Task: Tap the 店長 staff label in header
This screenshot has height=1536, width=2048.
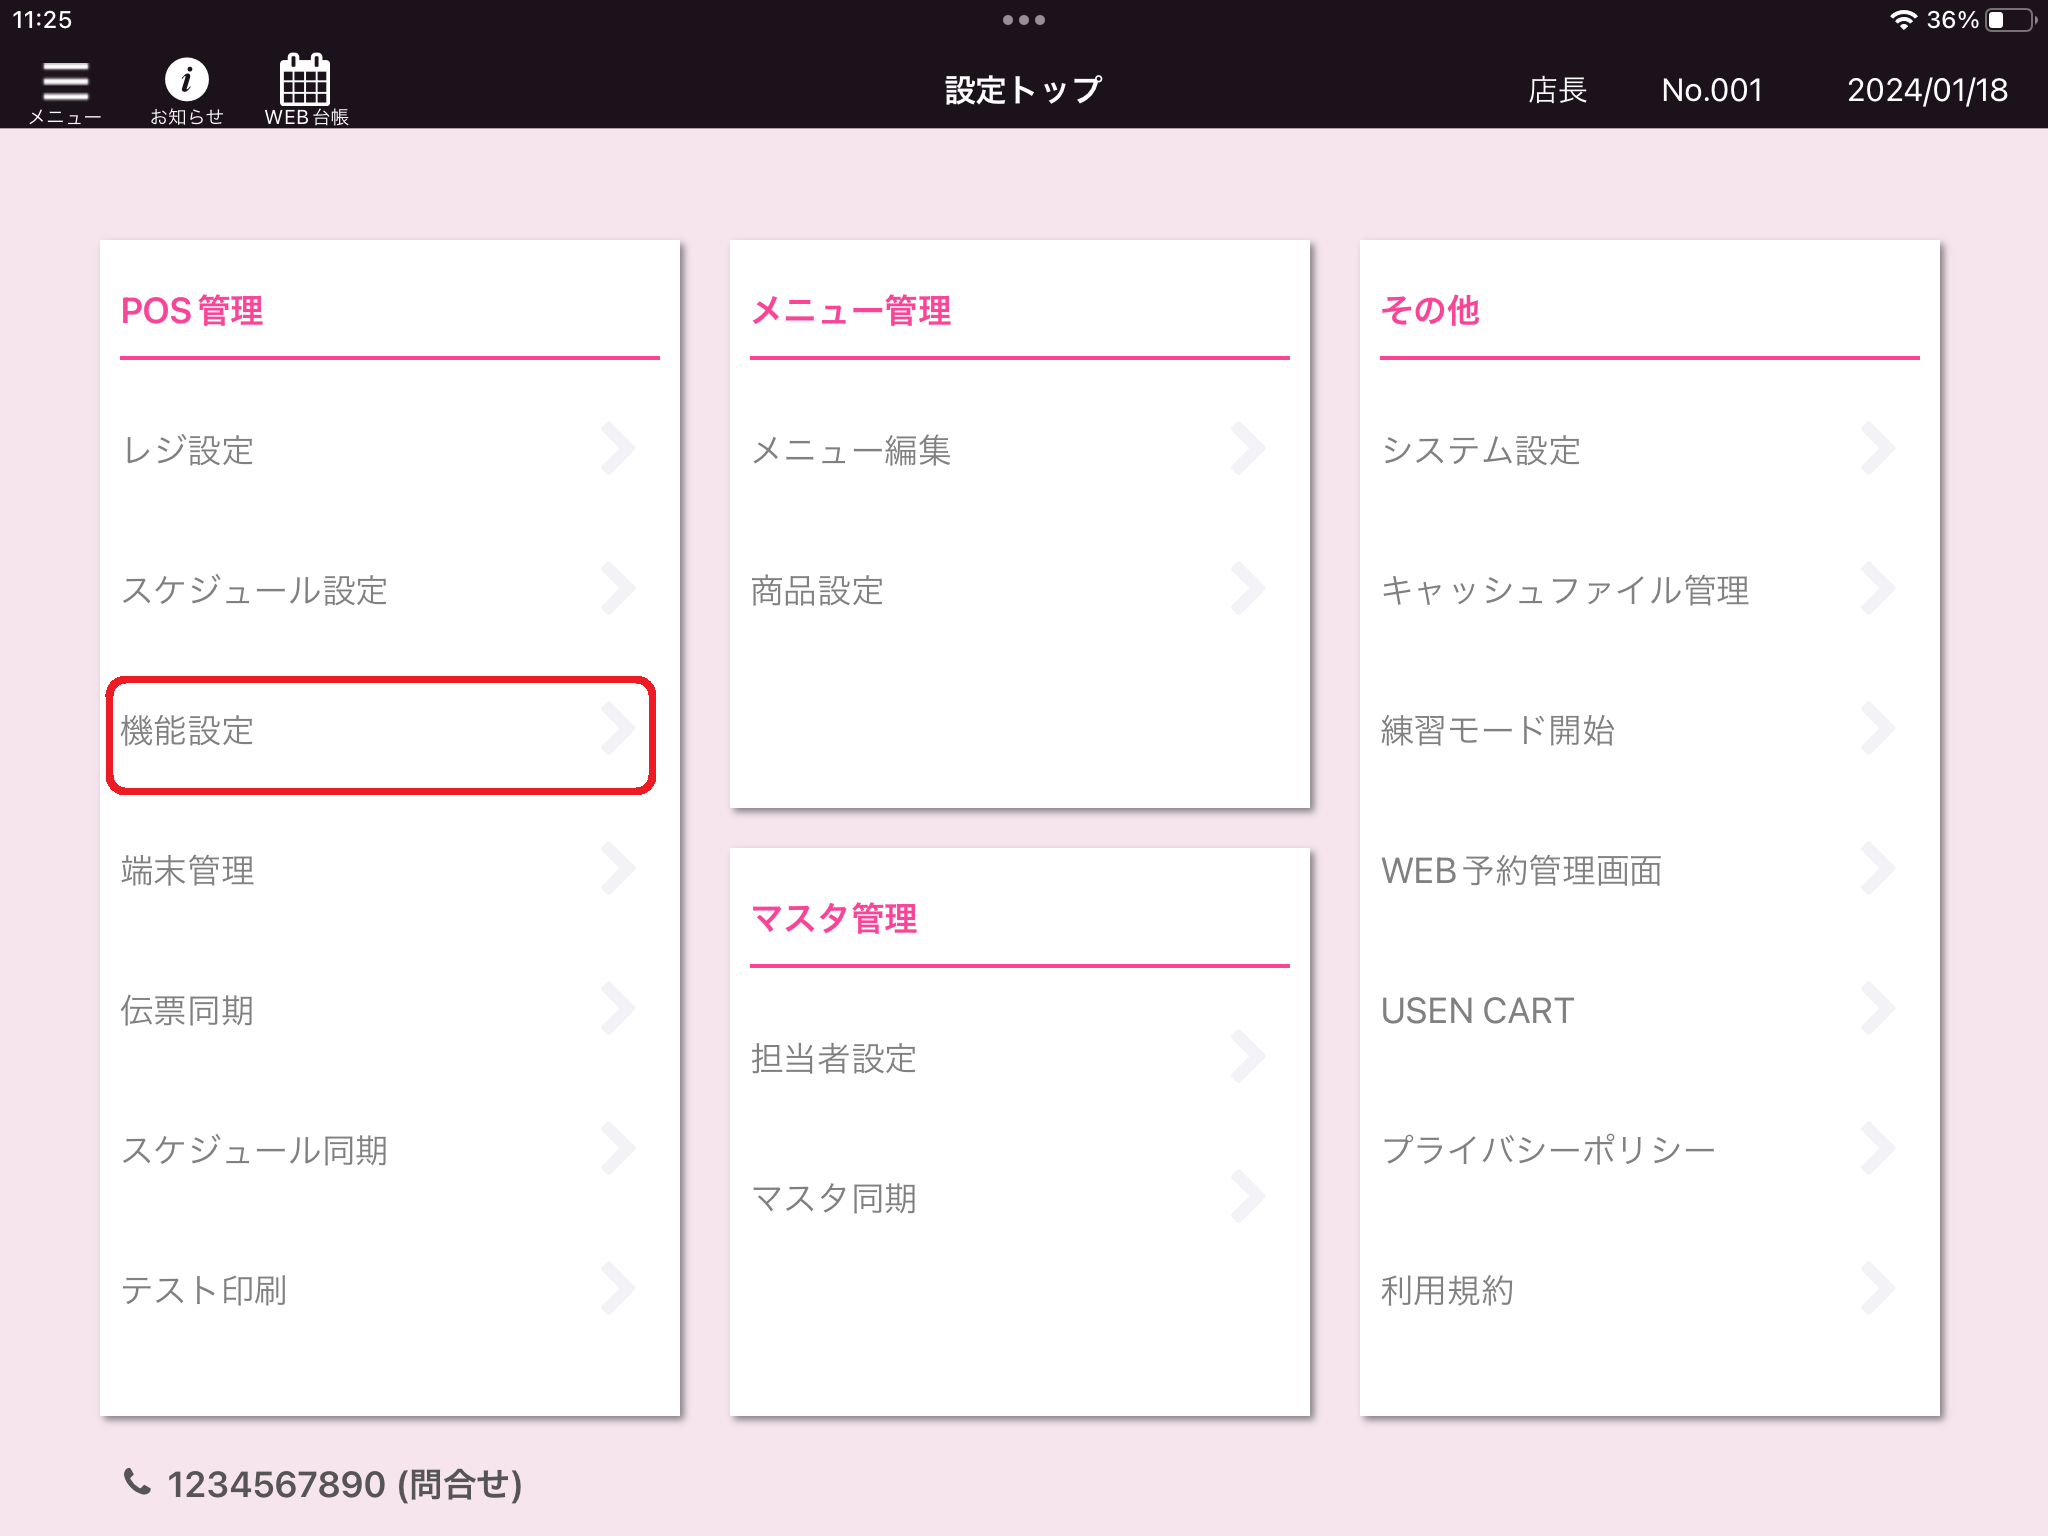Action: coord(1557,90)
